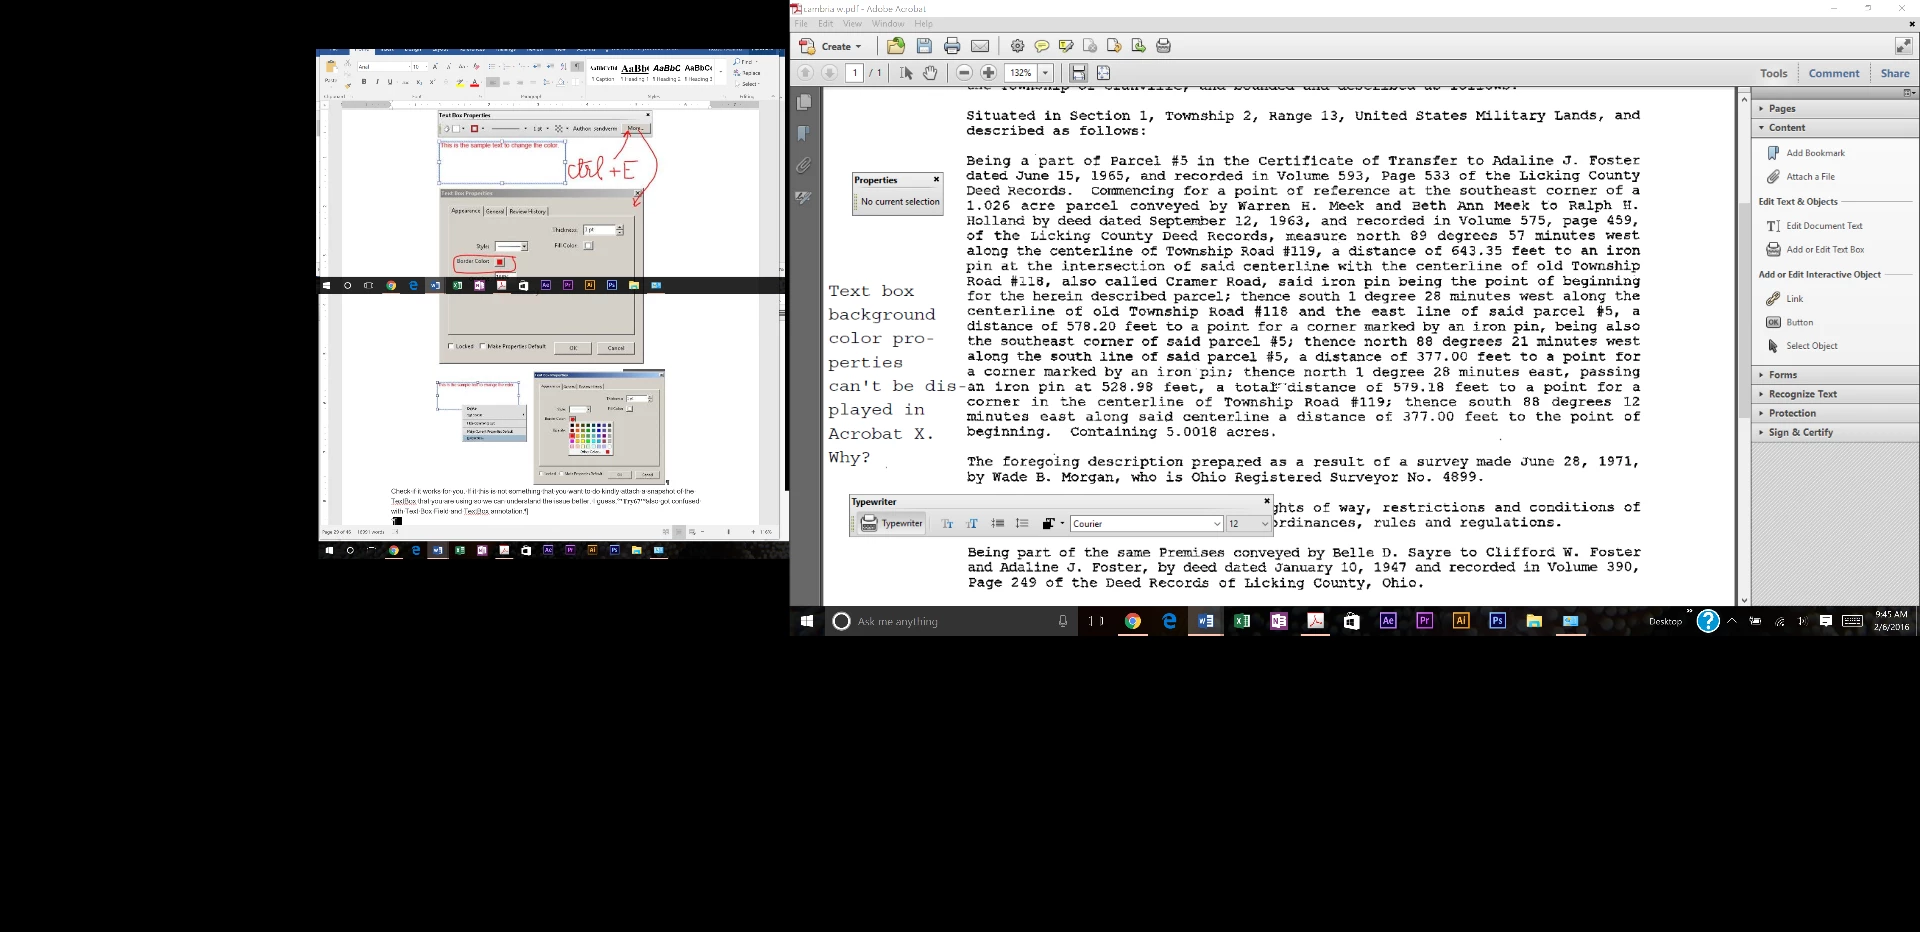Switch to the Comment pane tab
This screenshot has width=1920, height=932.
click(x=1834, y=73)
